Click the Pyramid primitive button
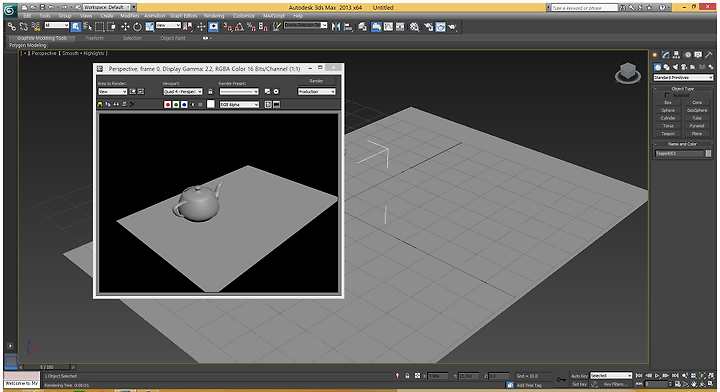 click(x=697, y=126)
